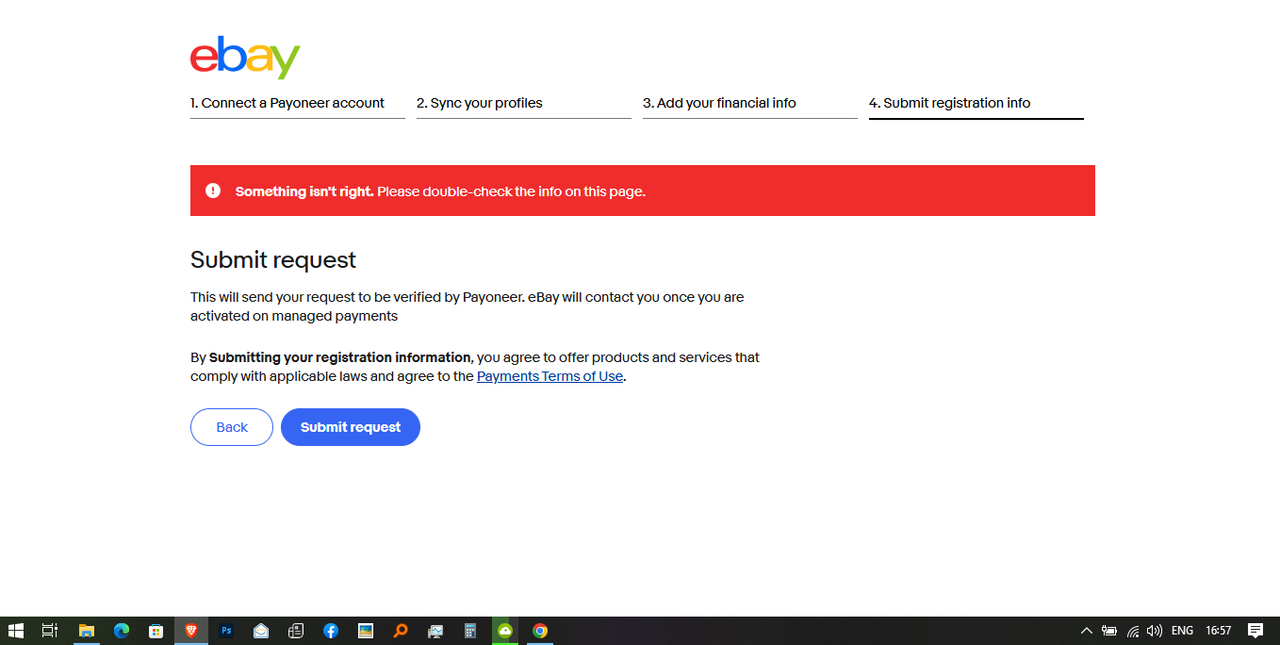Open File Explorer from the taskbar

point(87,631)
